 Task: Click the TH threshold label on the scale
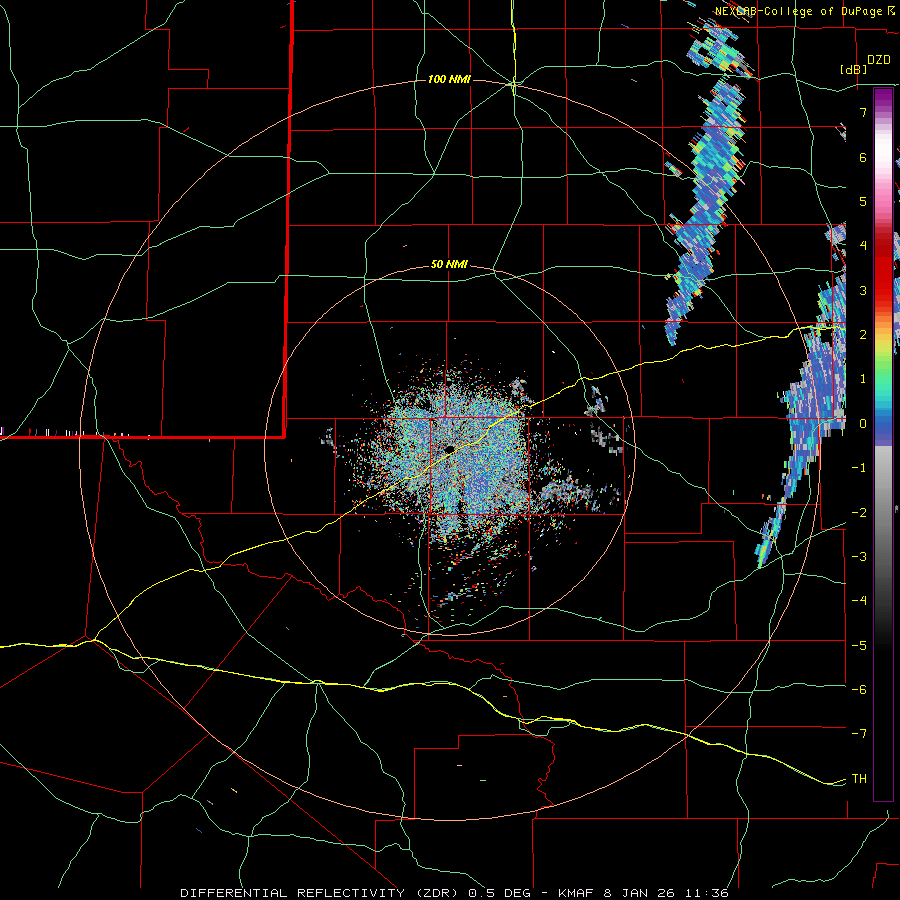click(859, 779)
